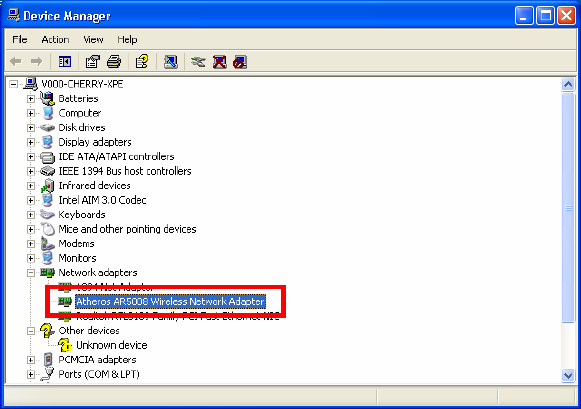Viewport: 581px width, 409px height.
Task: Select the Unknown device entry
Action: 112,345
